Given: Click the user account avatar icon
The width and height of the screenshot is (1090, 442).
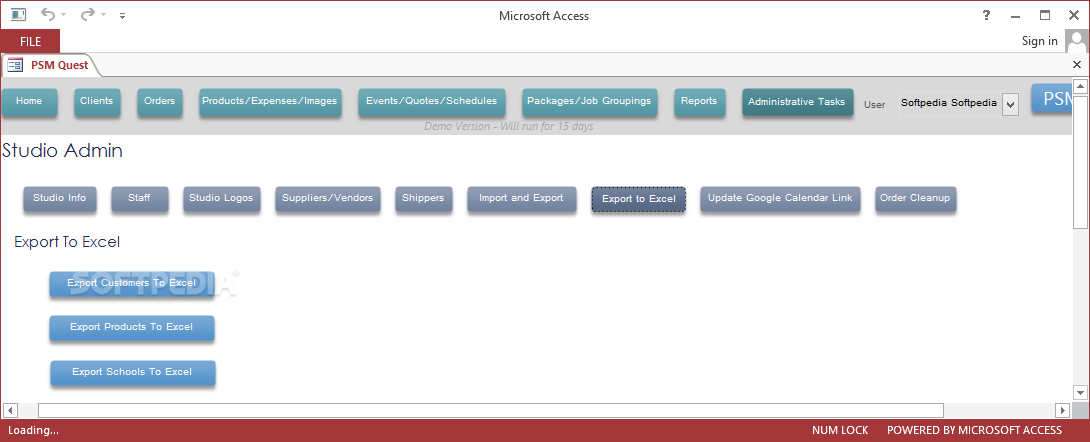Looking at the screenshot, I should click(1075, 41).
